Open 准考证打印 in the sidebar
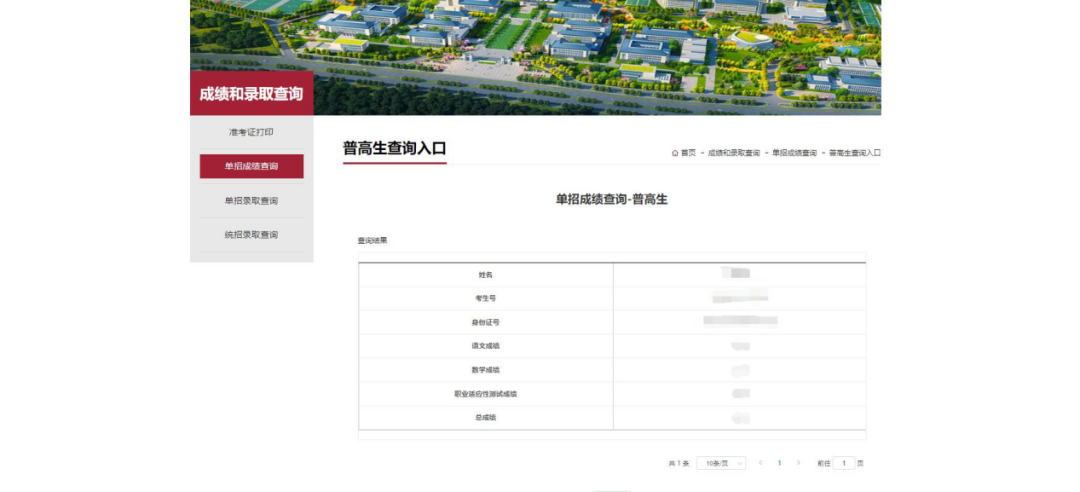 click(x=251, y=132)
